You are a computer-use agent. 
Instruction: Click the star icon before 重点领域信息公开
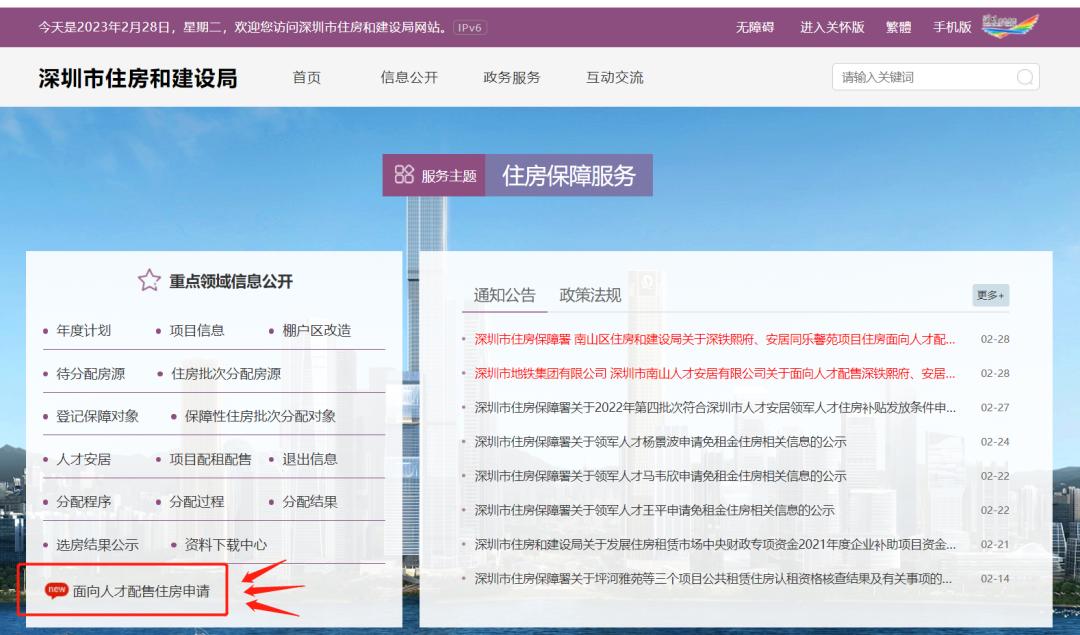(147, 281)
